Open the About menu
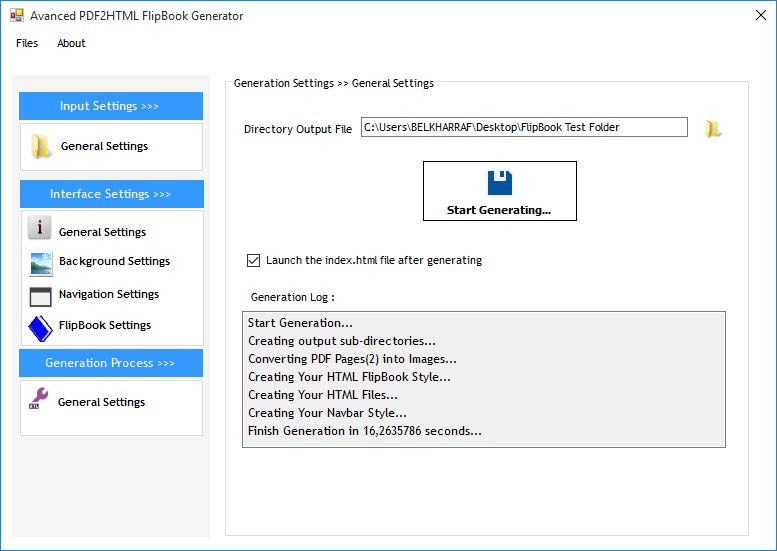Screen dimensions: 777x551 point(71,43)
